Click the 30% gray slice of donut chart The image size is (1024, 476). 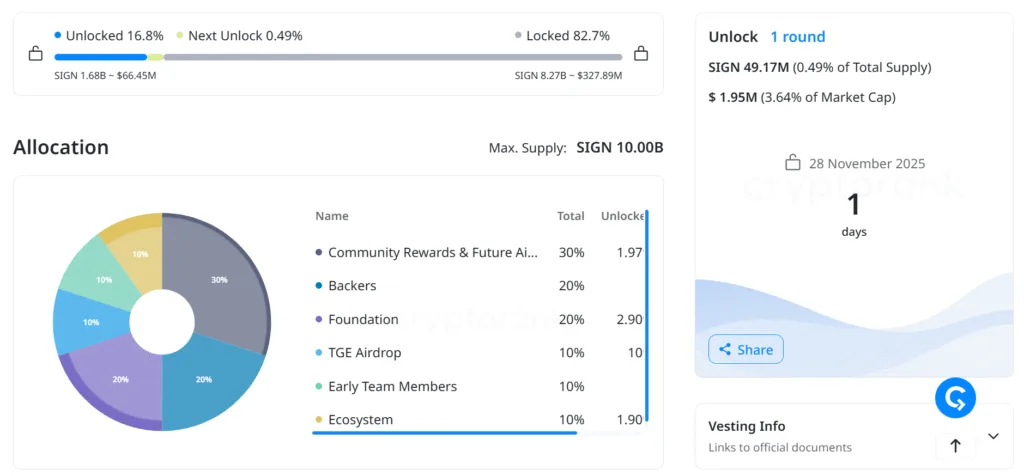coord(219,279)
